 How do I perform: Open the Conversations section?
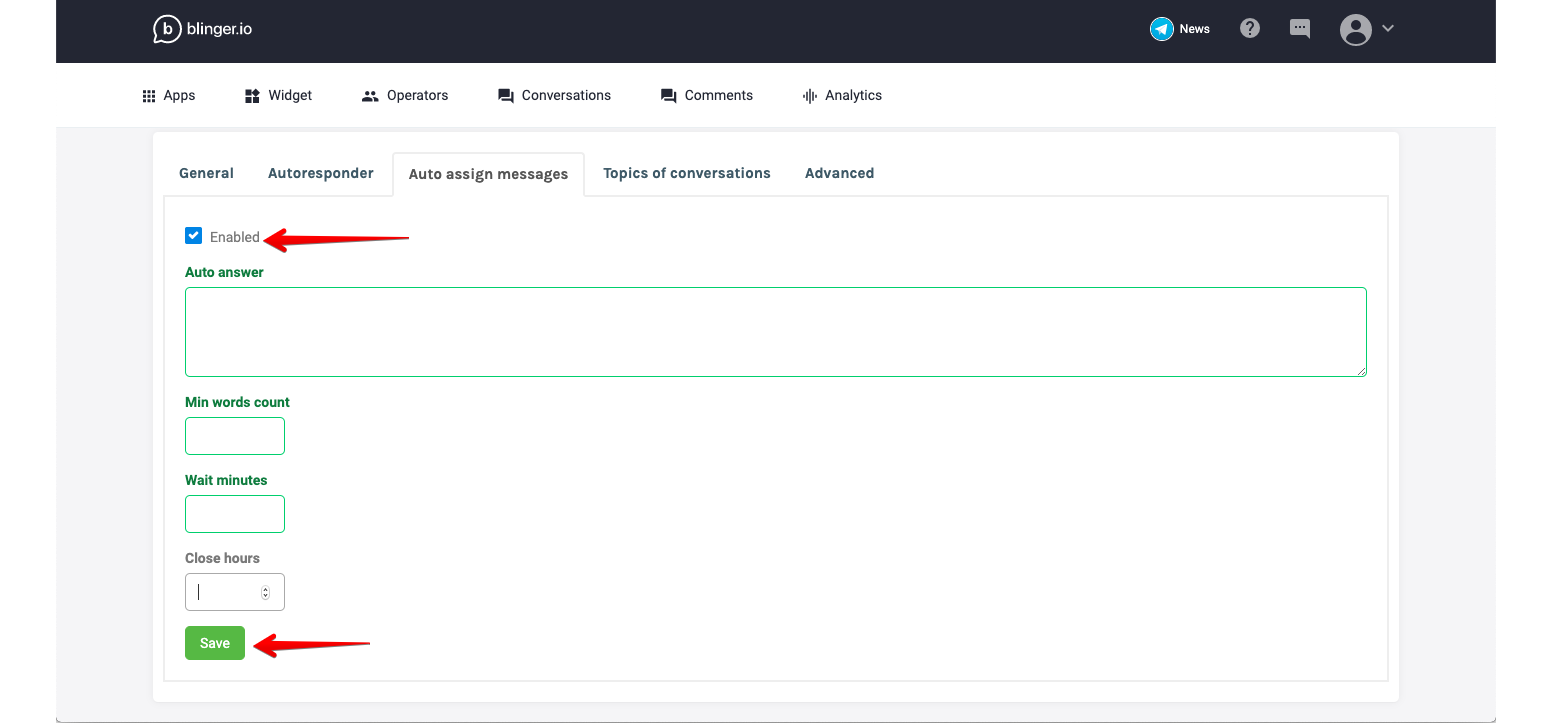(554, 95)
